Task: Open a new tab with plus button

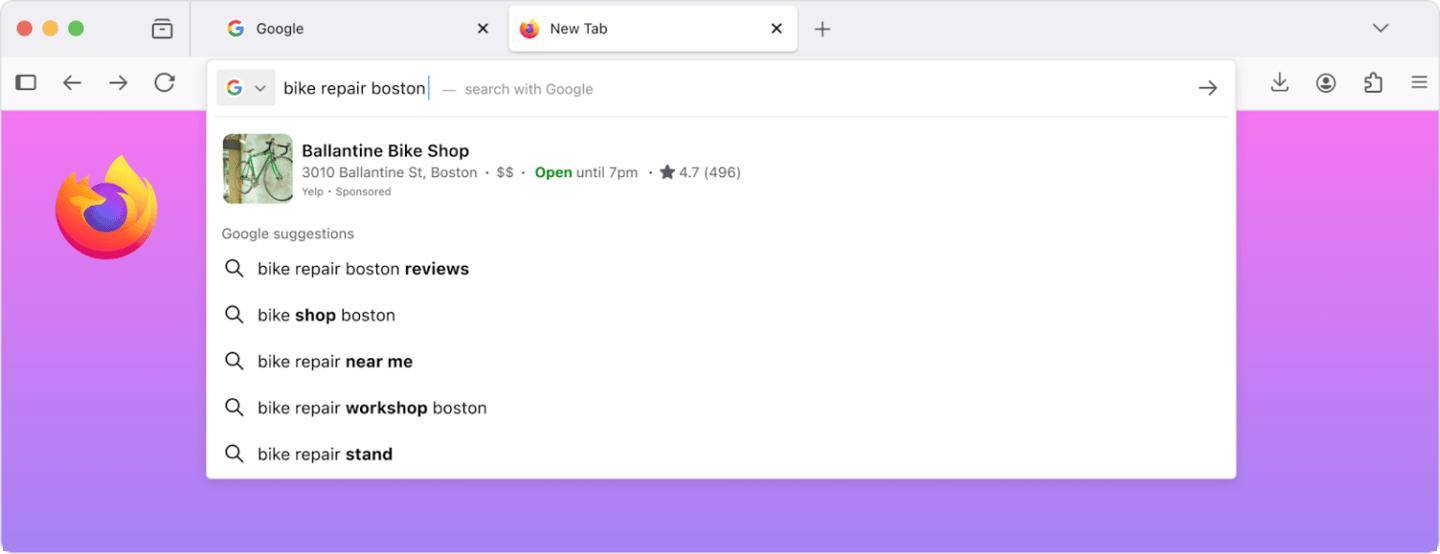Action: (822, 29)
